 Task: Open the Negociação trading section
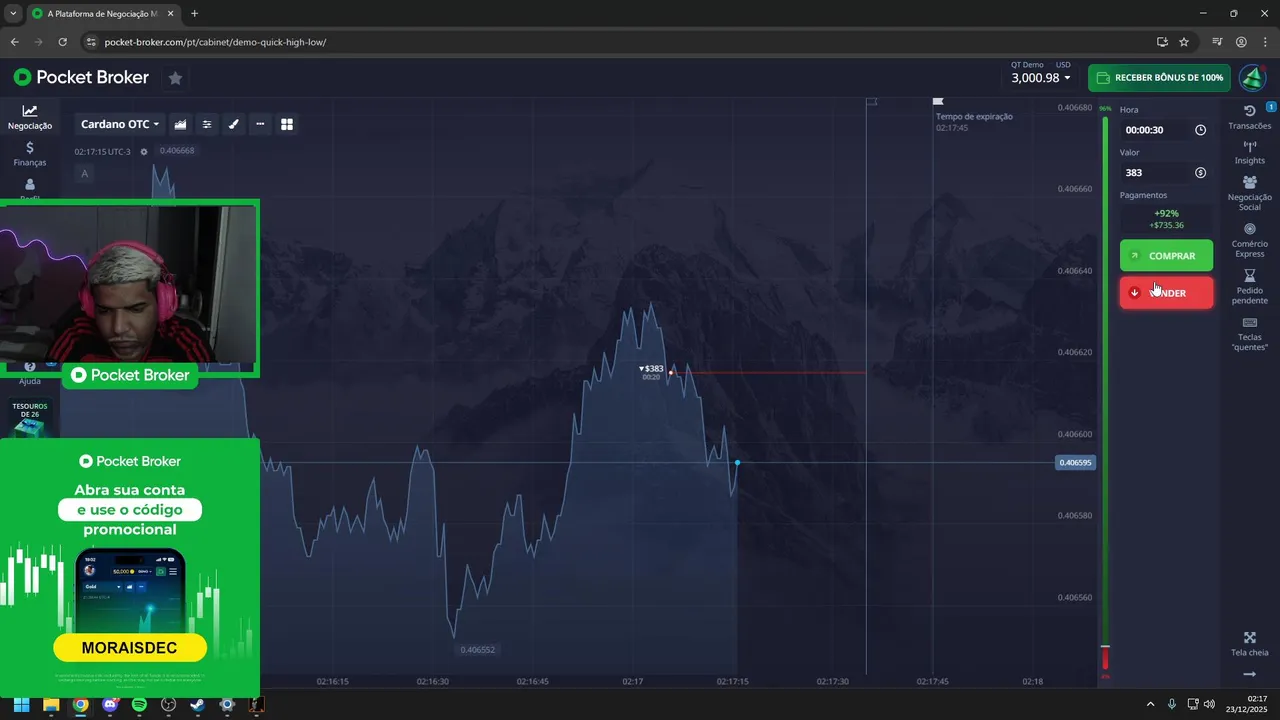click(x=30, y=117)
